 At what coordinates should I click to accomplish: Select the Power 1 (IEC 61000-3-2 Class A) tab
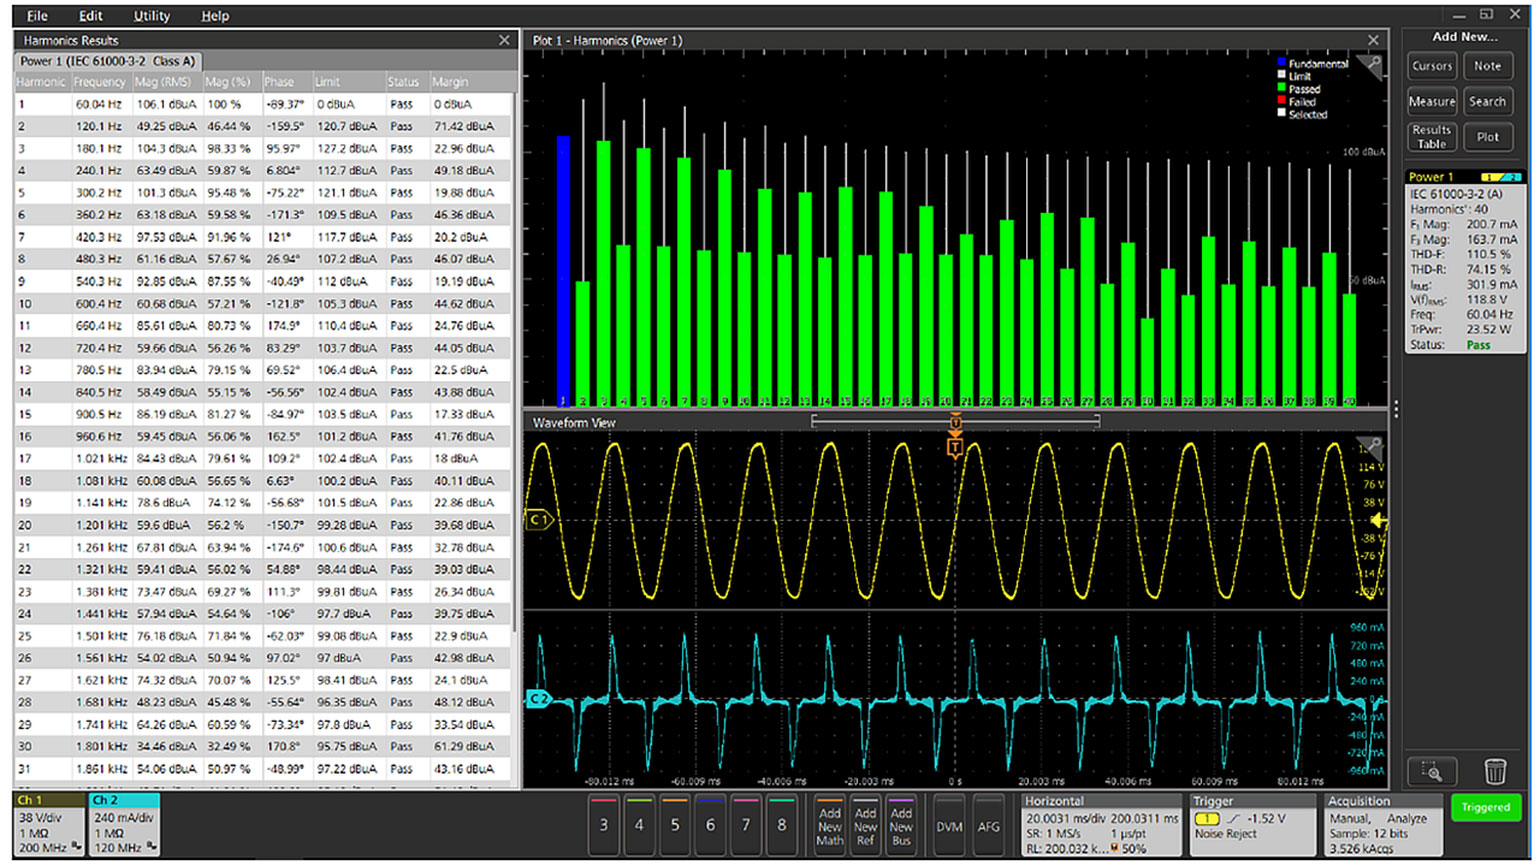coord(108,61)
